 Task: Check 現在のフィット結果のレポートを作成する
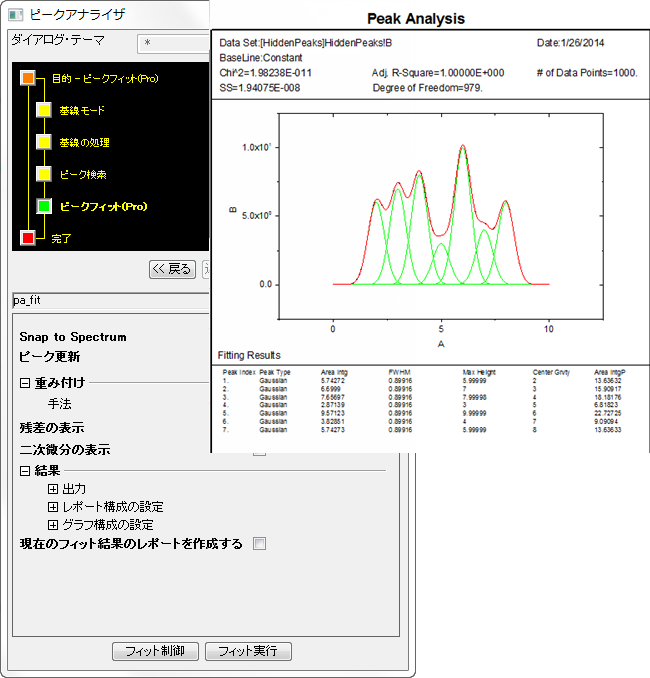259,544
